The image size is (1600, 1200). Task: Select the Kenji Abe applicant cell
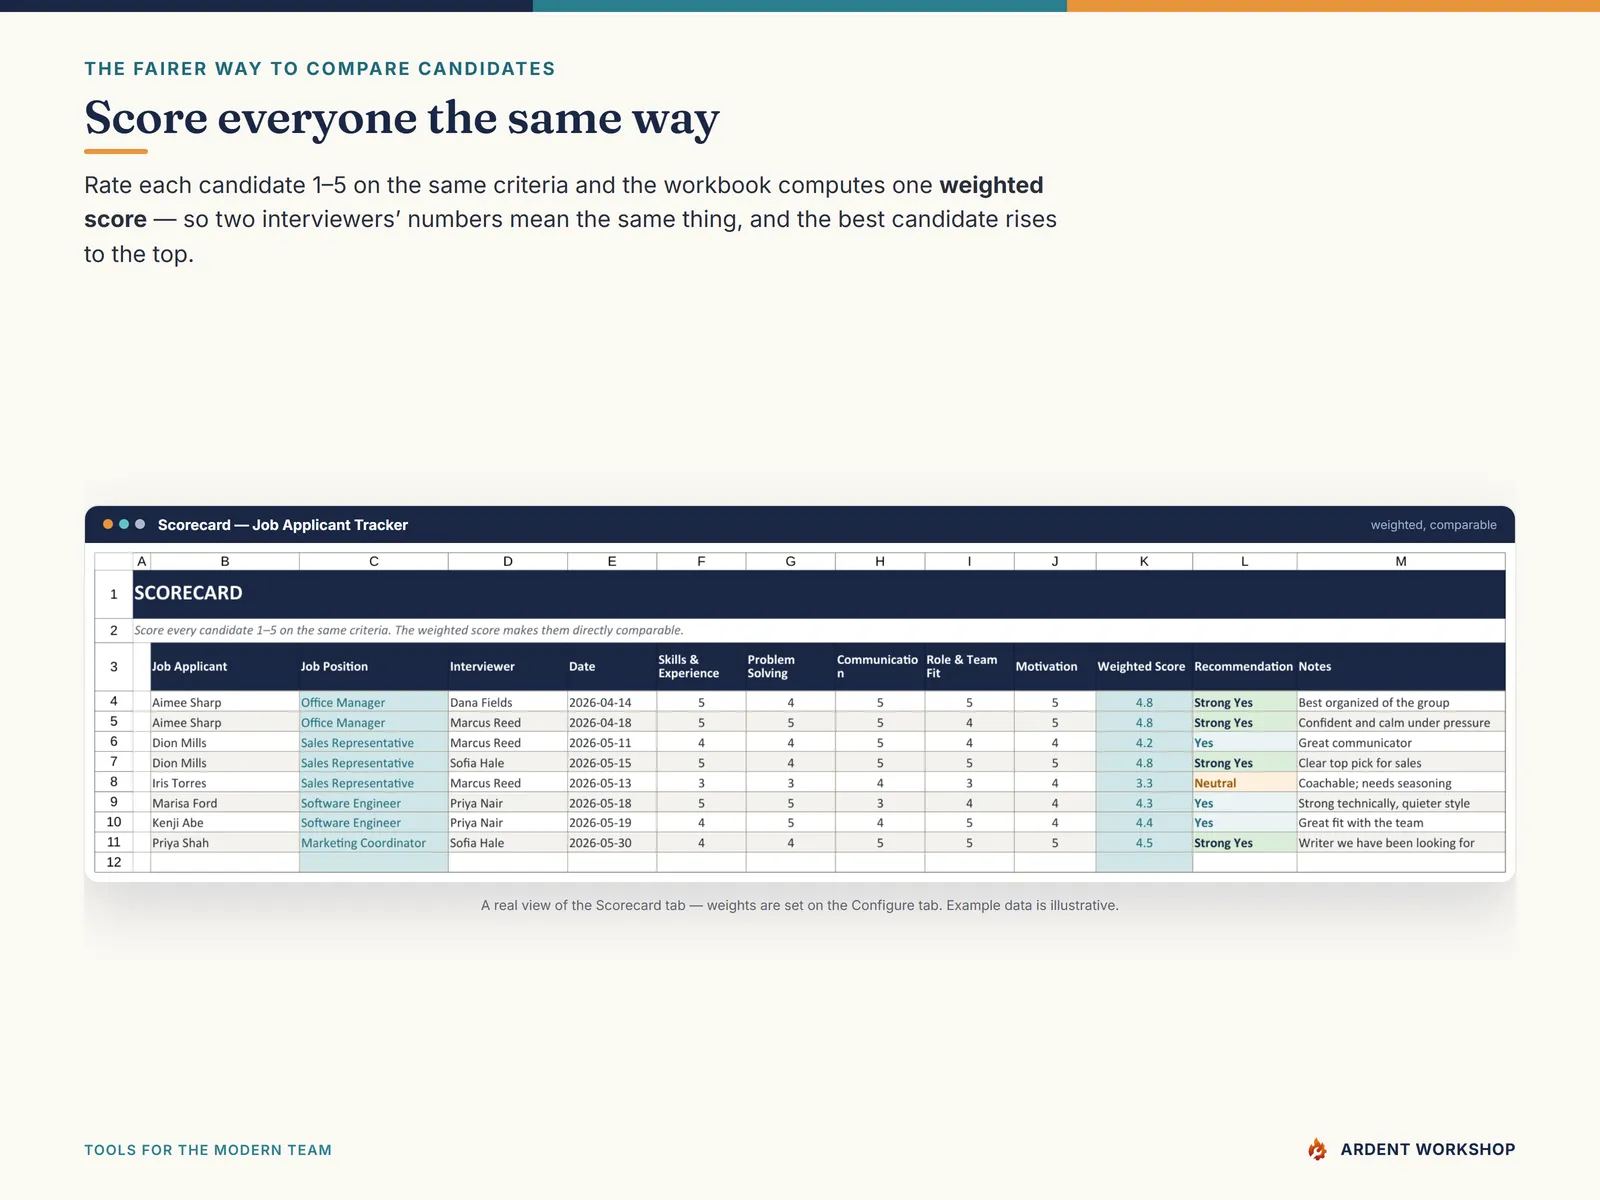click(x=225, y=822)
